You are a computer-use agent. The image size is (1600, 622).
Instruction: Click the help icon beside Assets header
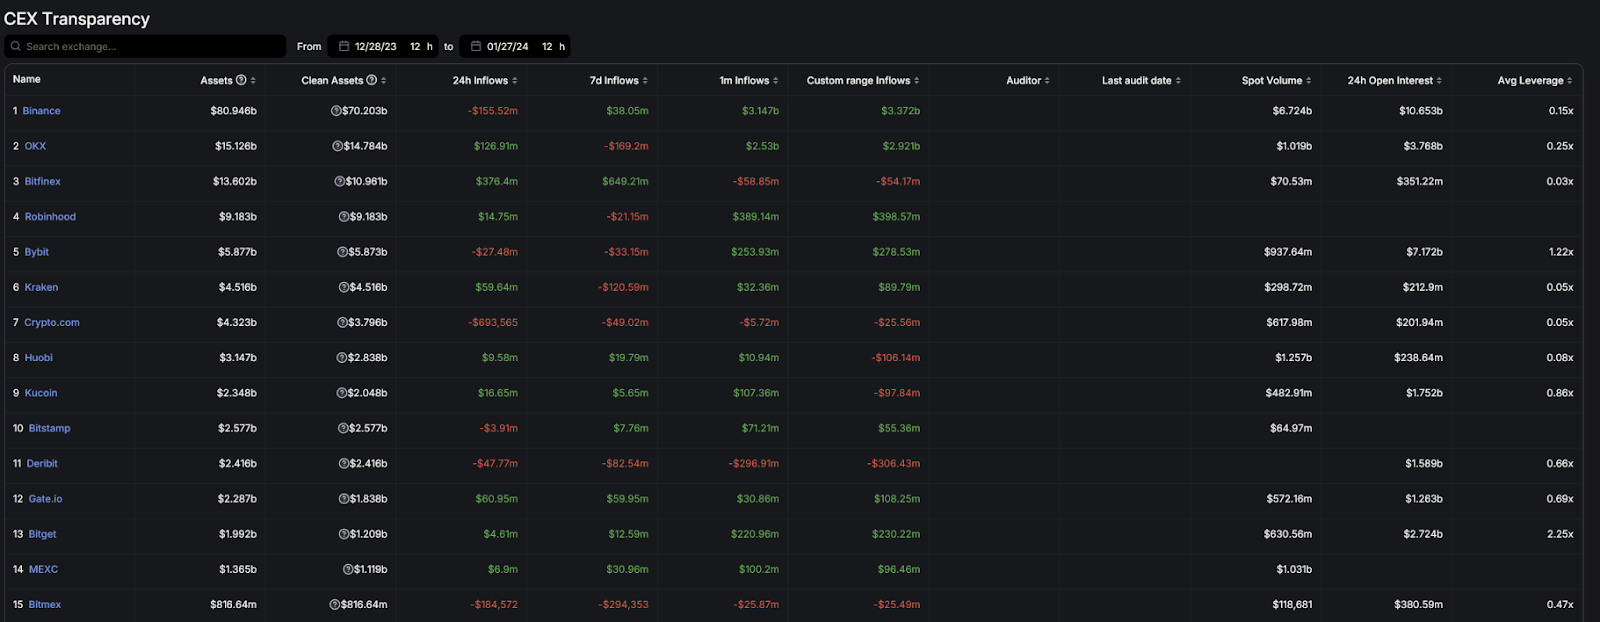pos(241,80)
